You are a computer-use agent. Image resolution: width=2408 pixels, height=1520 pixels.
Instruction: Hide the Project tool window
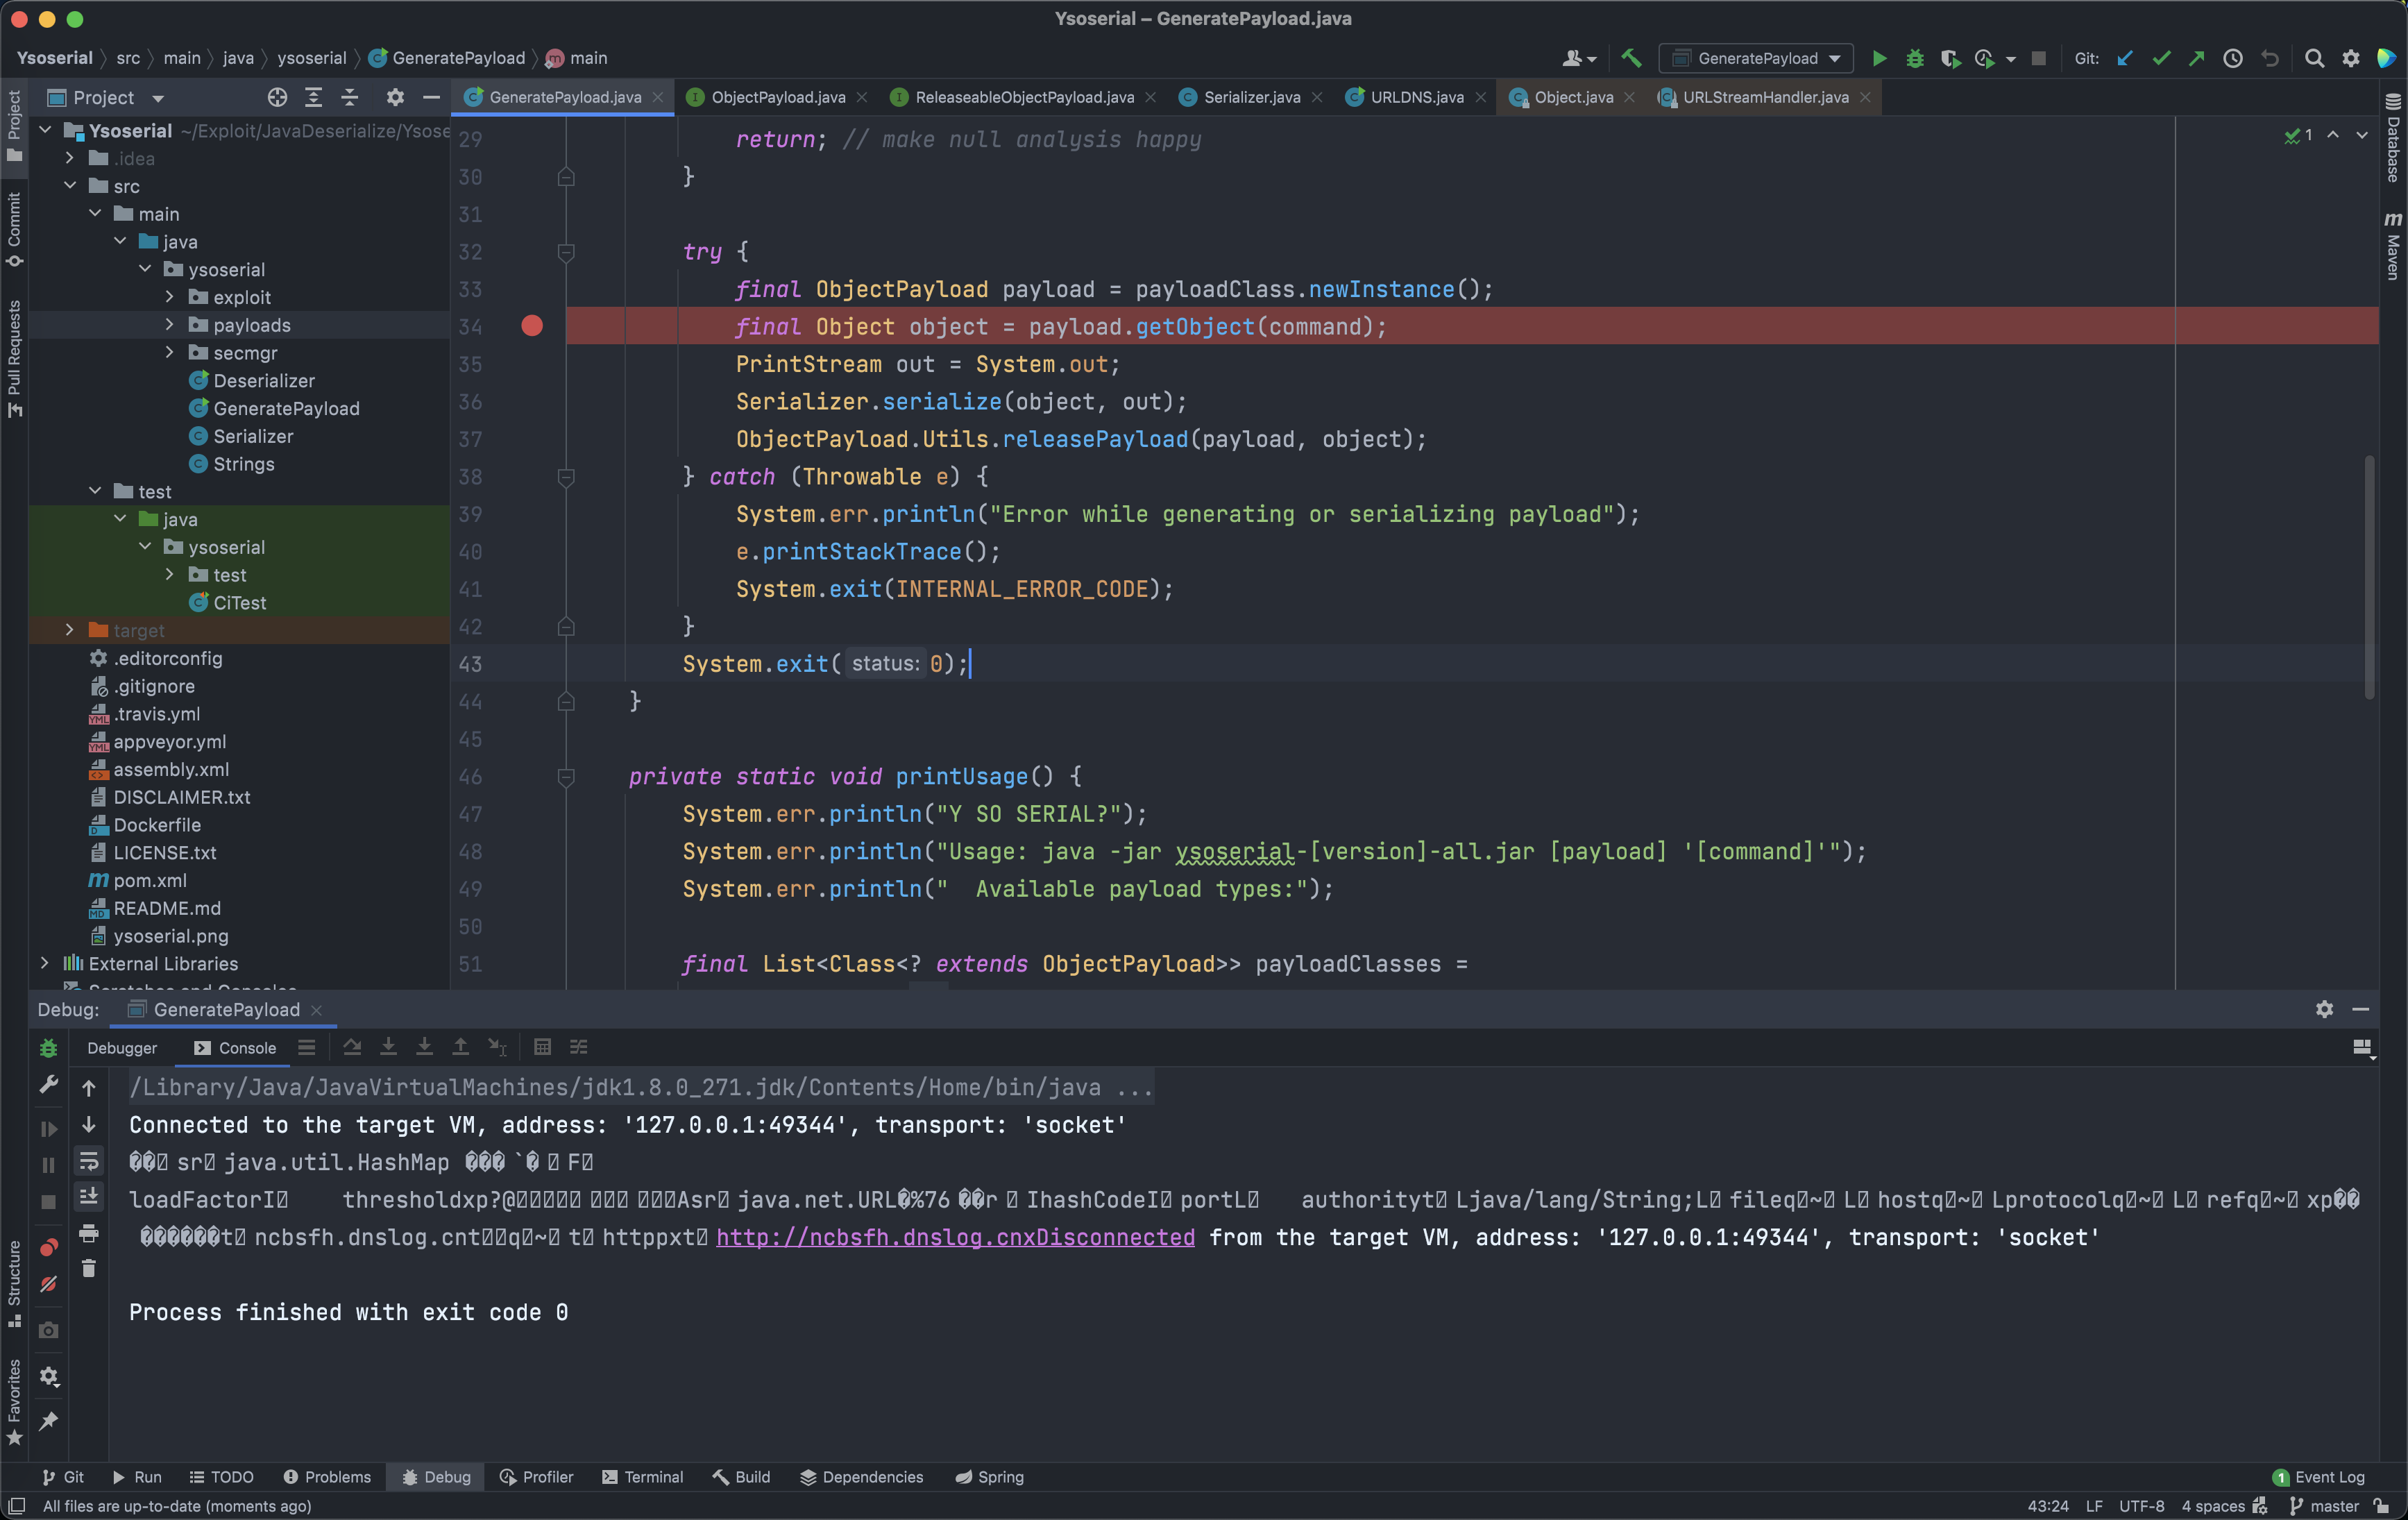point(431,97)
